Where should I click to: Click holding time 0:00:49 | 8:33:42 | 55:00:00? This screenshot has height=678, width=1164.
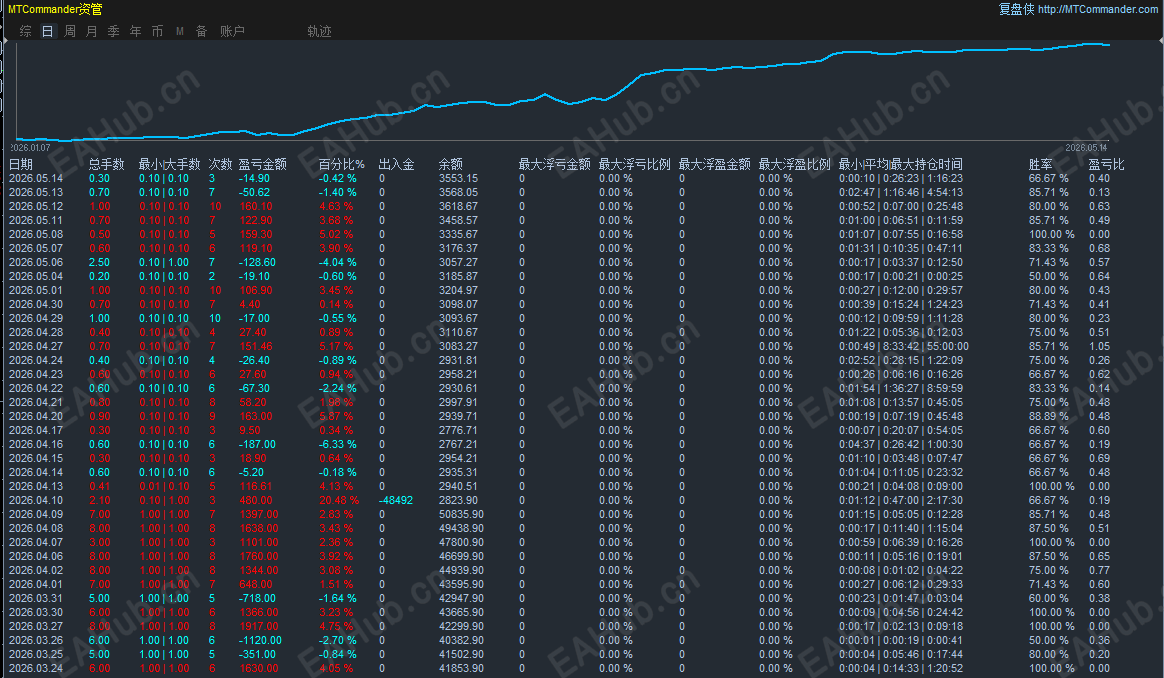pyautogui.click(x=904, y=346)
